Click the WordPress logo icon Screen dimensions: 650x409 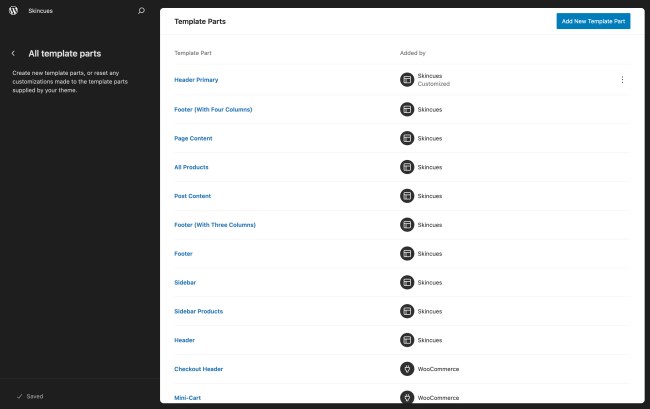(13, 11)
